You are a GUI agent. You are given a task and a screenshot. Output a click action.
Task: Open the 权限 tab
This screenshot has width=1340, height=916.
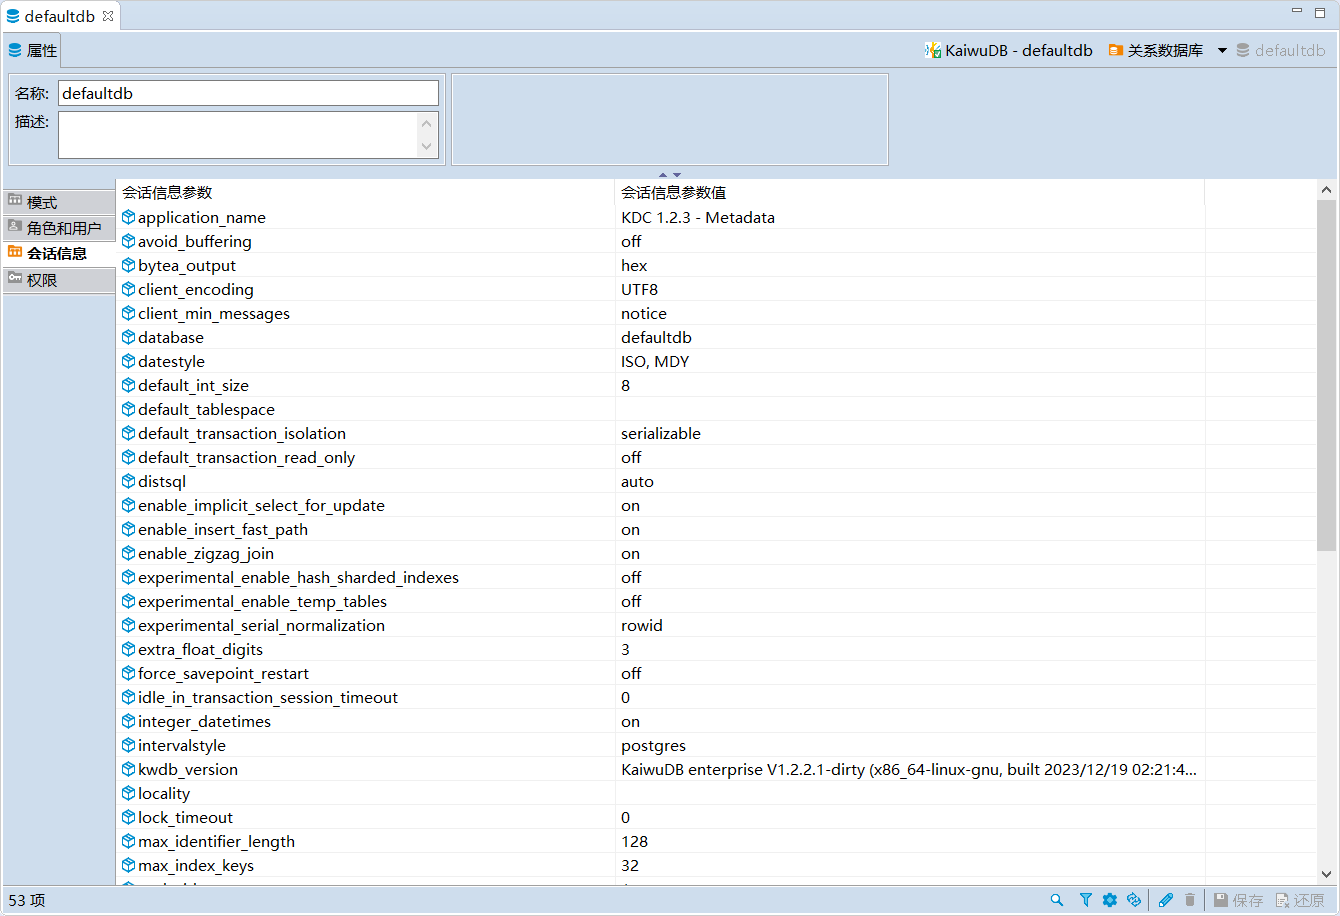pyautogui.click(x=59, y=280)
